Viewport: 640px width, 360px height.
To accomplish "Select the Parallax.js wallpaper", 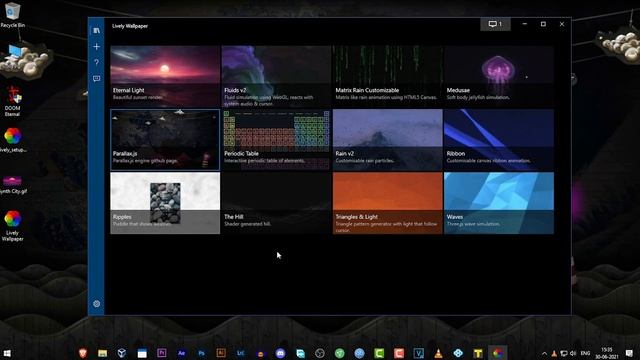I will click(165, 140).
